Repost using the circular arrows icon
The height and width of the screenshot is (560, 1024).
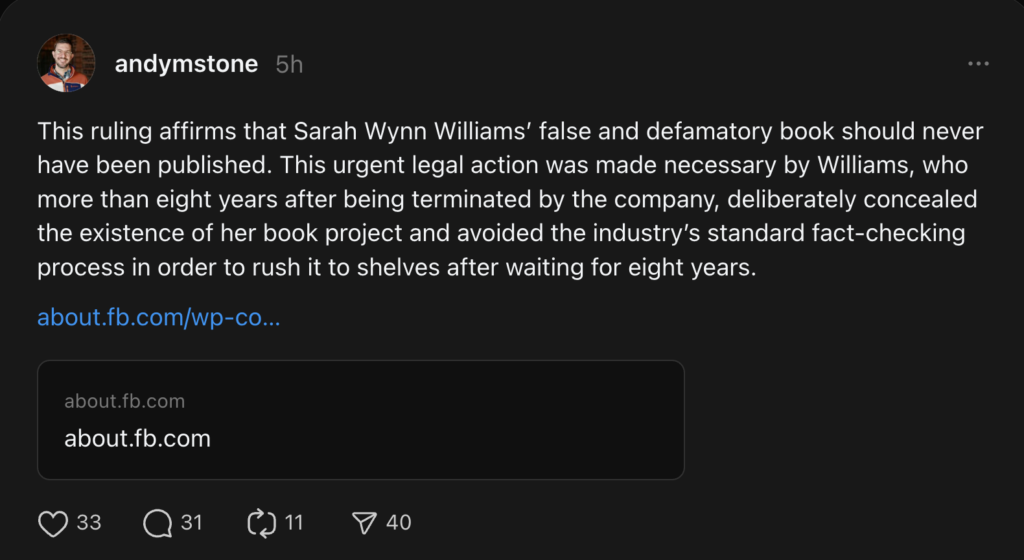260,523
